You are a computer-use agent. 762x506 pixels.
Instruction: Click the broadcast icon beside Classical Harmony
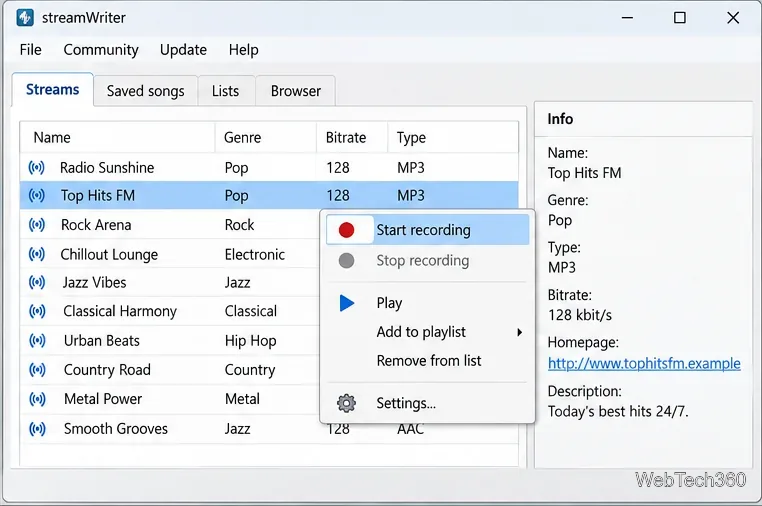[37, 311]
